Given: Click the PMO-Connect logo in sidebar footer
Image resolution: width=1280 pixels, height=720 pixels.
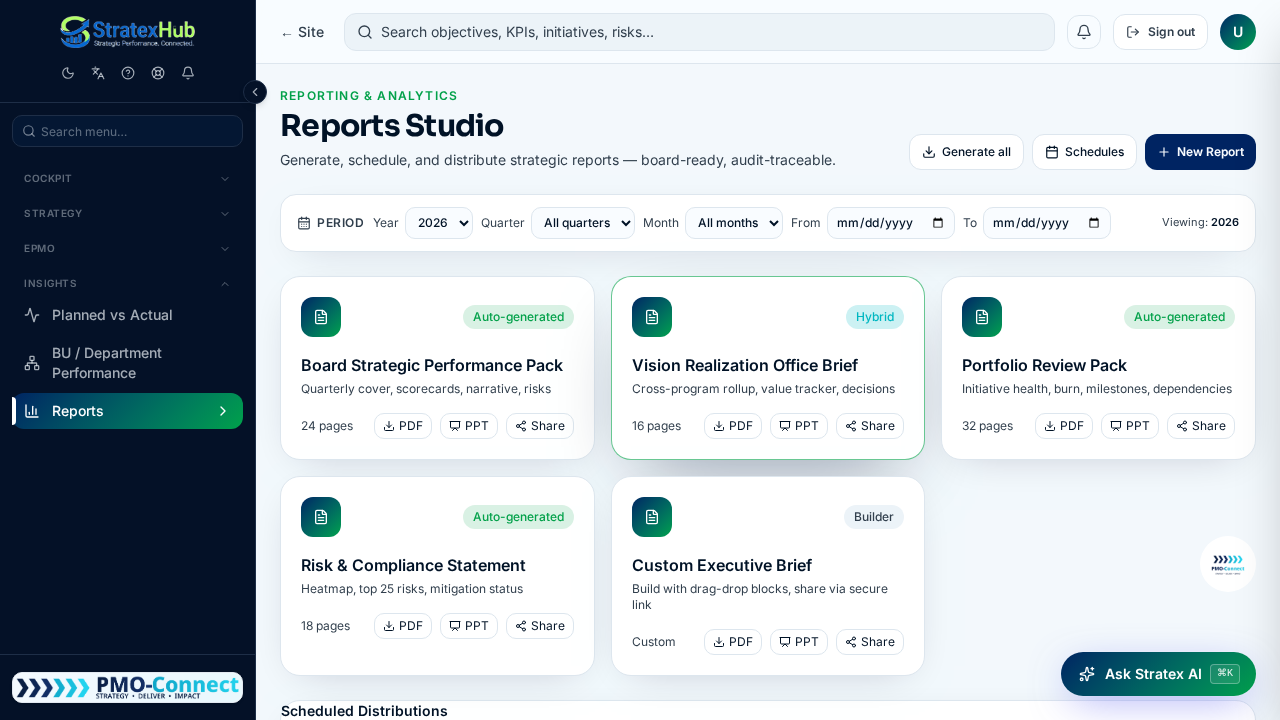Looking at the screenshot, I should click(127, 687).
